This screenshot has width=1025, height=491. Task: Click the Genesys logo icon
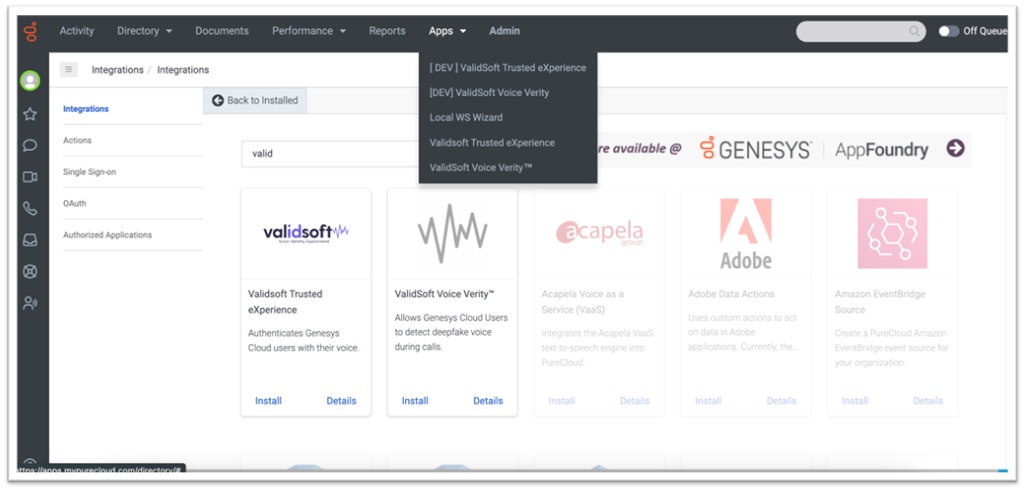coord(31,32)
